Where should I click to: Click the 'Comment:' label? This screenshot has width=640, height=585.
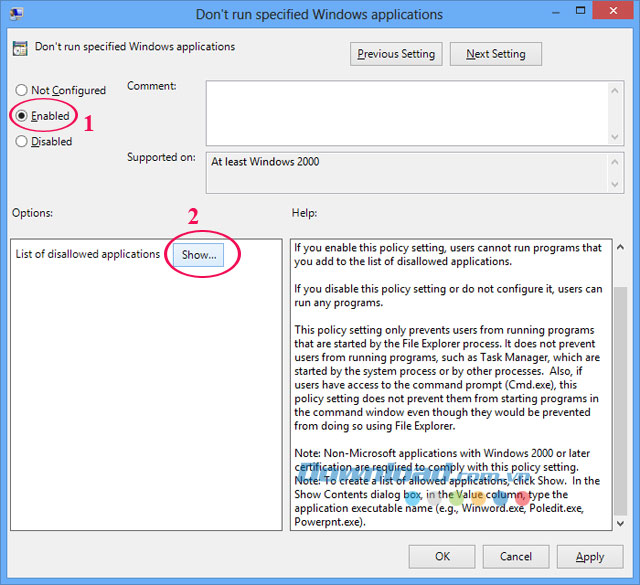[151, 86]
